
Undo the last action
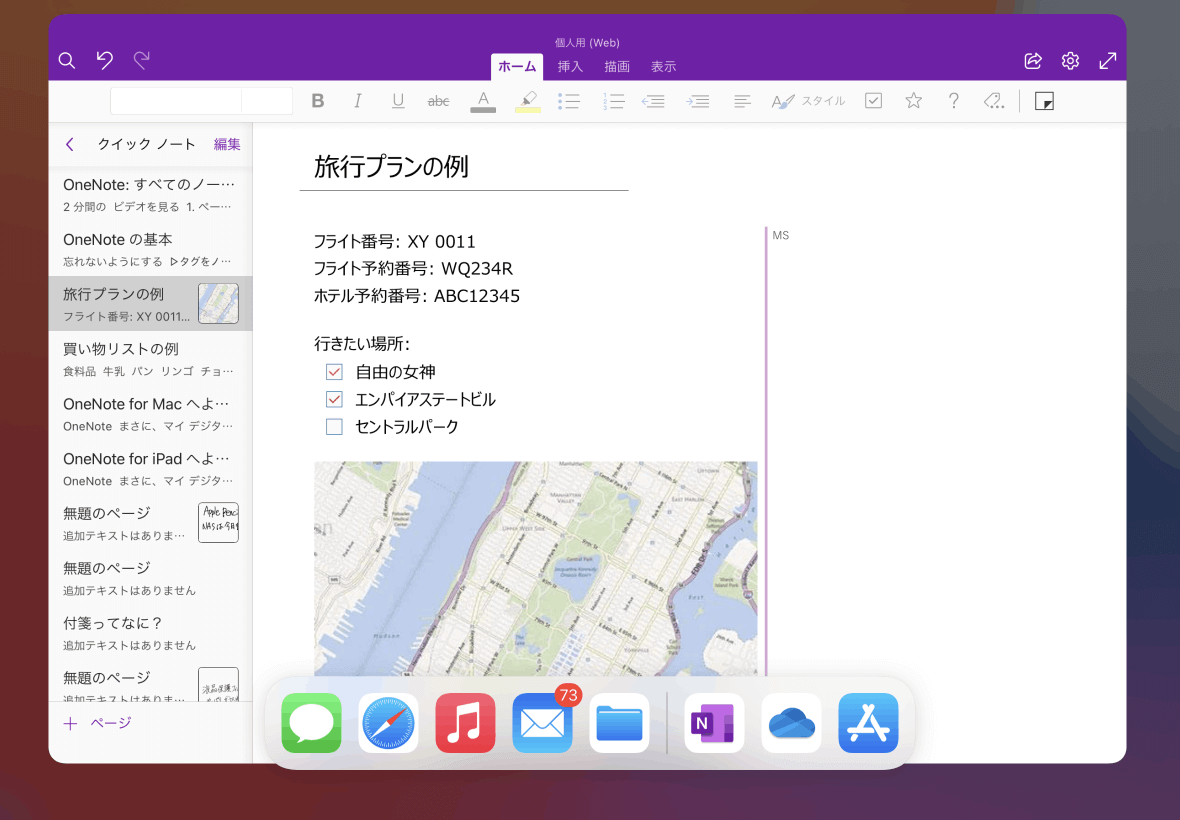click(105, 60)
